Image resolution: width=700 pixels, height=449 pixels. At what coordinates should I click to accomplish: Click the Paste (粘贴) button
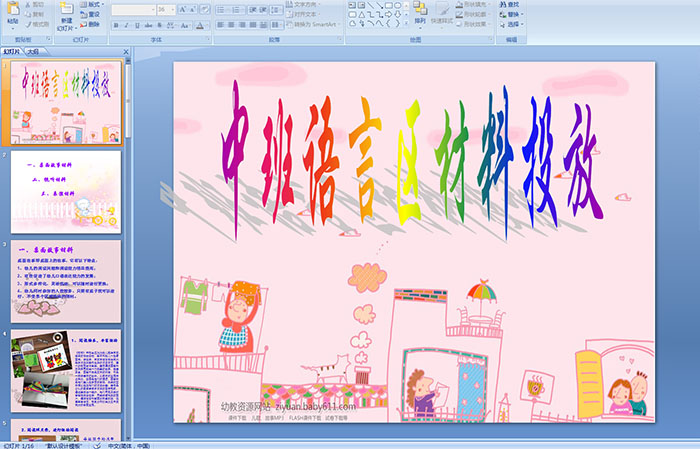(13, 14)
